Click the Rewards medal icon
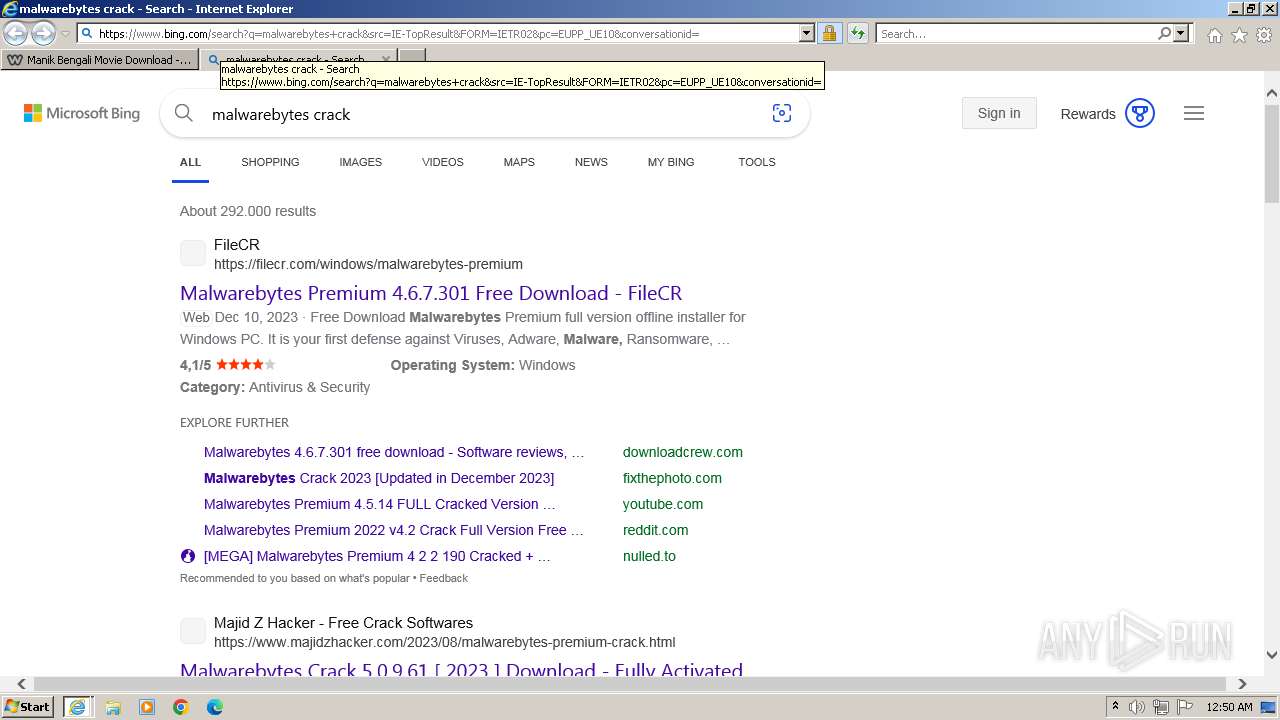The width and height of the screenshot is (1280, 720). point(1140,113)
